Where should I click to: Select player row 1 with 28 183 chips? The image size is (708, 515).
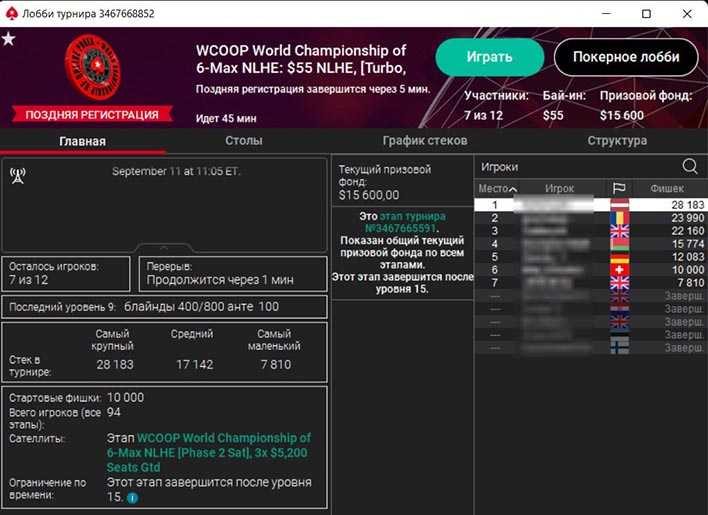(591, 204)
